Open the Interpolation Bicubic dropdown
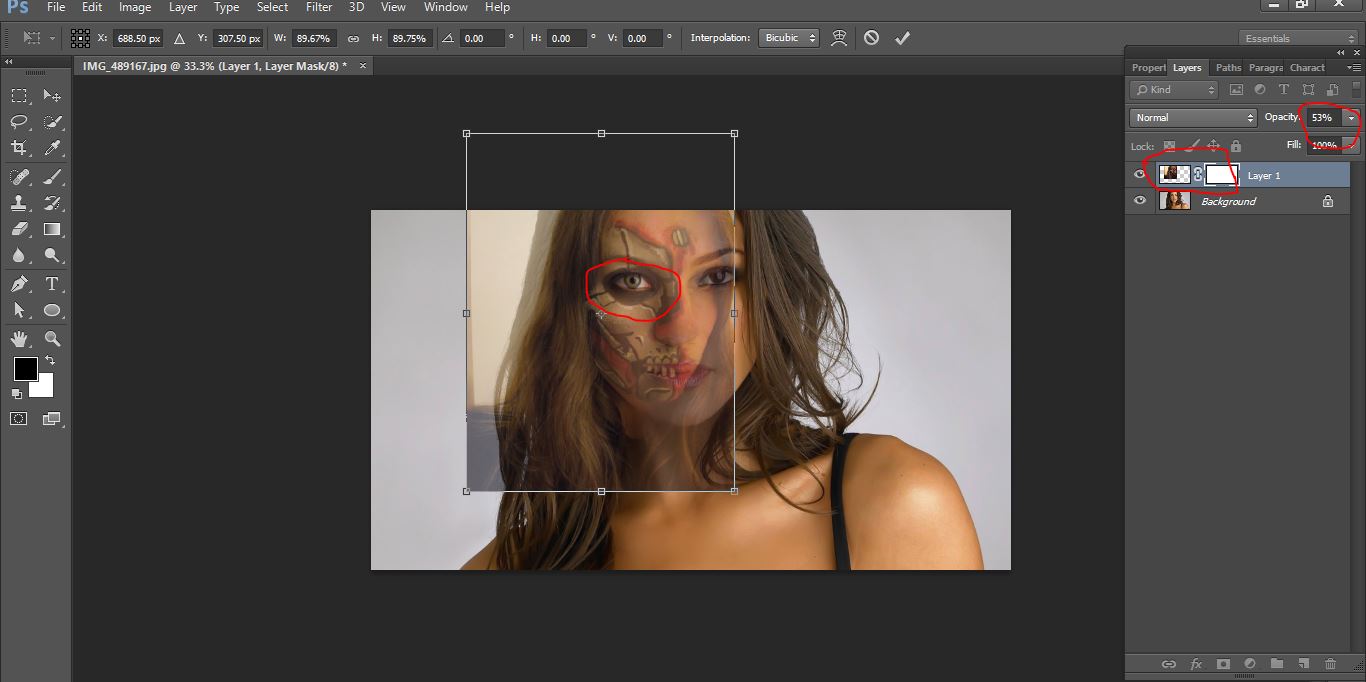The width and height of the screenshot is (1366, 682). (789, 38)
